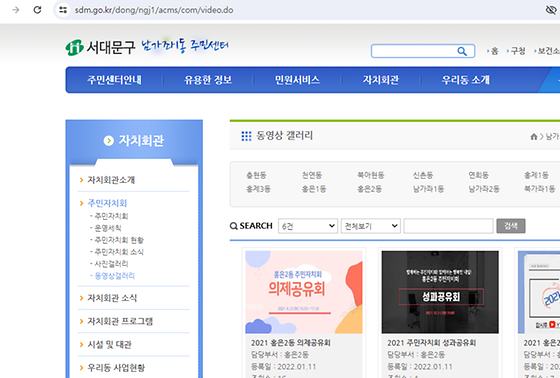The image size is (560, 378).
Task: Filter videos by 신촌동
Action: (423, 175)
